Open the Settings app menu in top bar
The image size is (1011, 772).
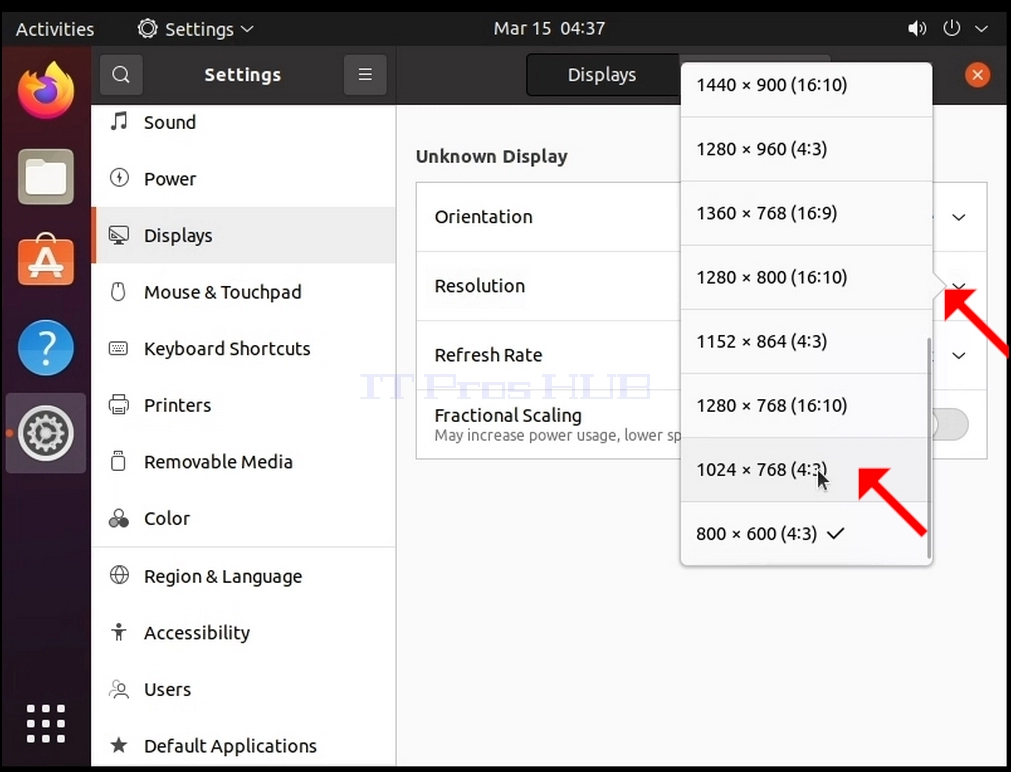(x=196, y=29)
